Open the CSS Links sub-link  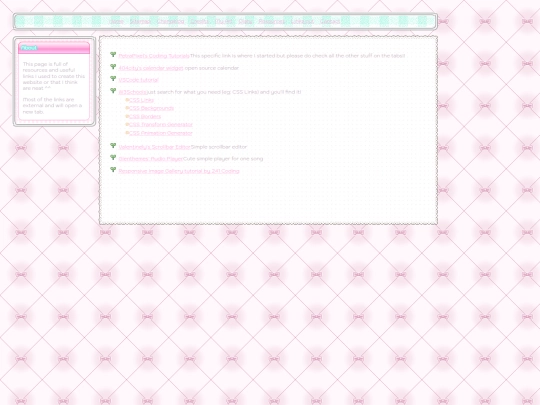[142, 100]
